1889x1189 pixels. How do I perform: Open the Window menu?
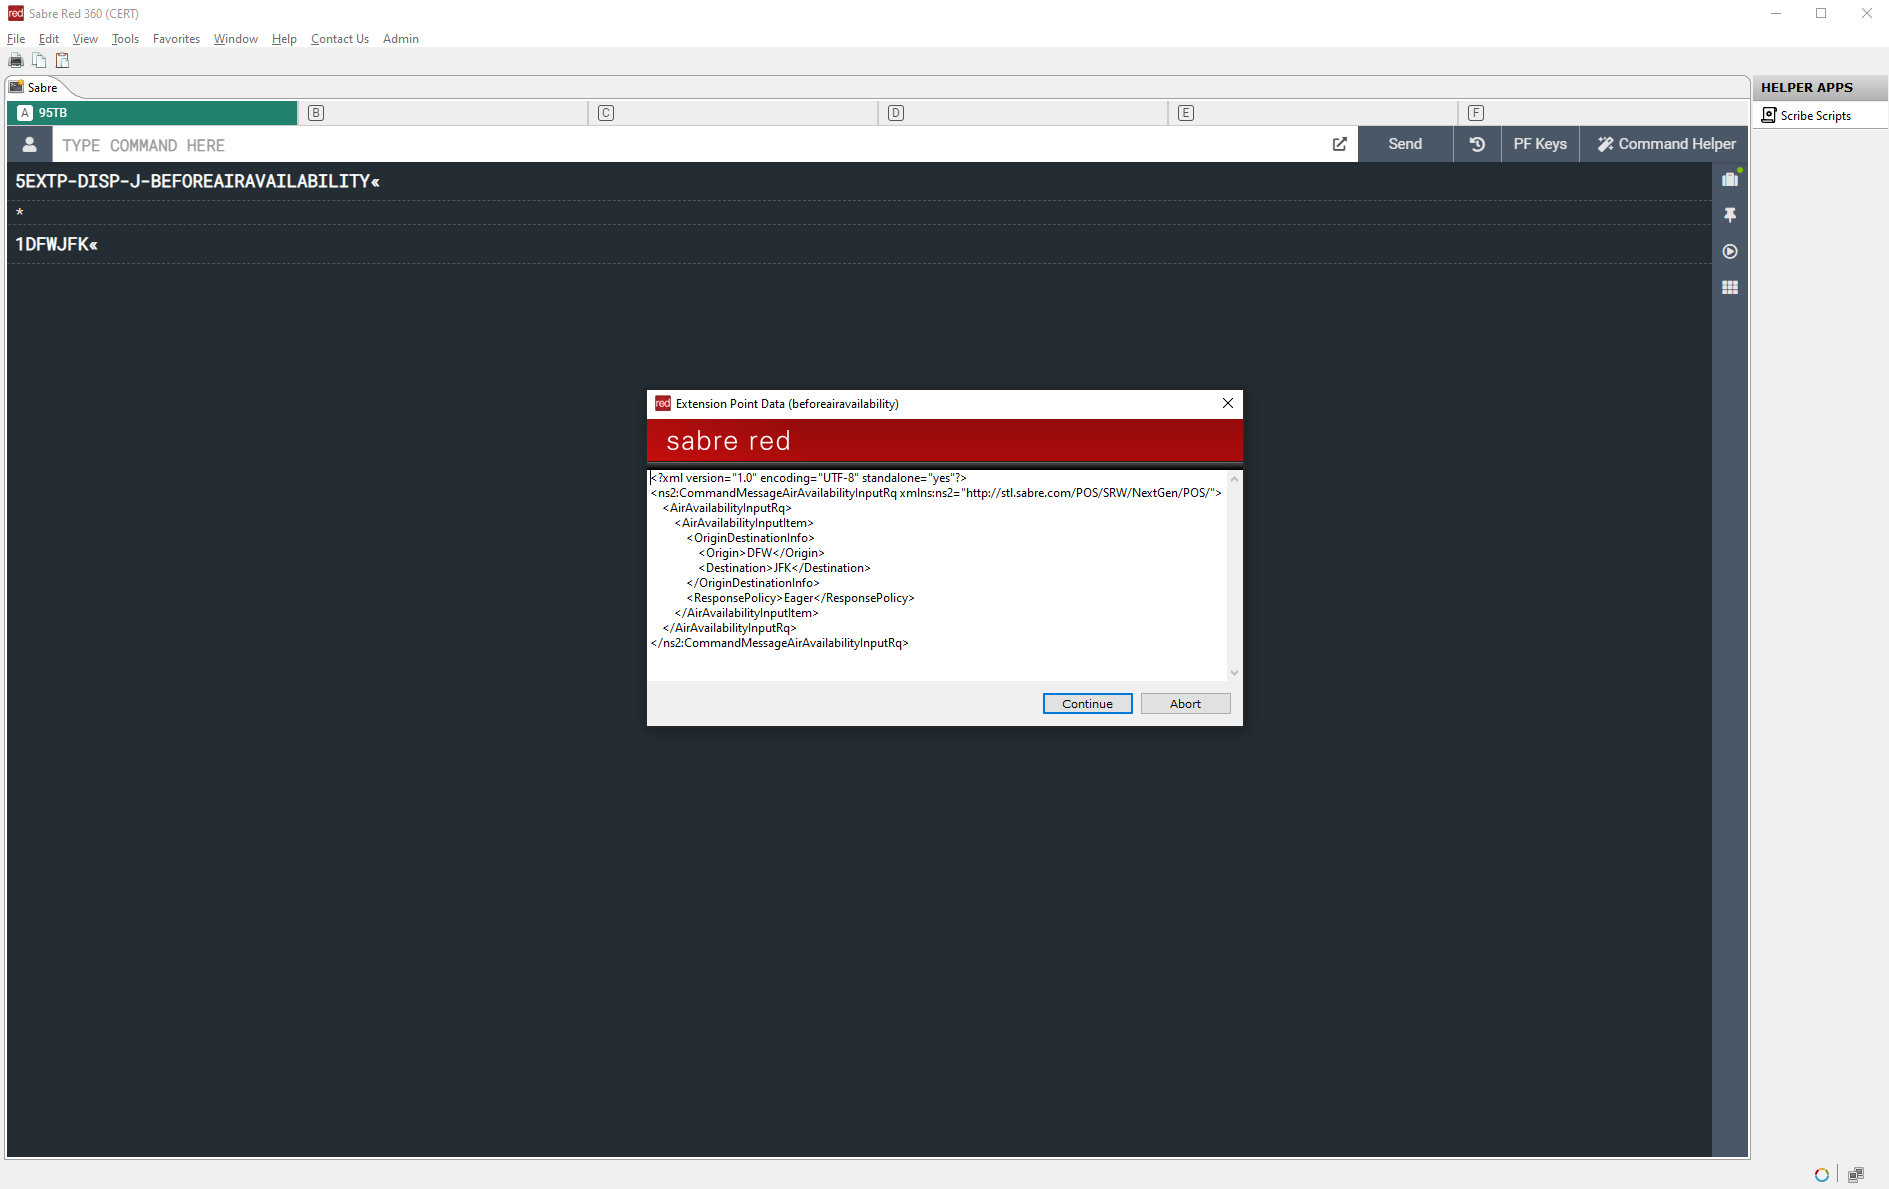(x=235, y=39)
